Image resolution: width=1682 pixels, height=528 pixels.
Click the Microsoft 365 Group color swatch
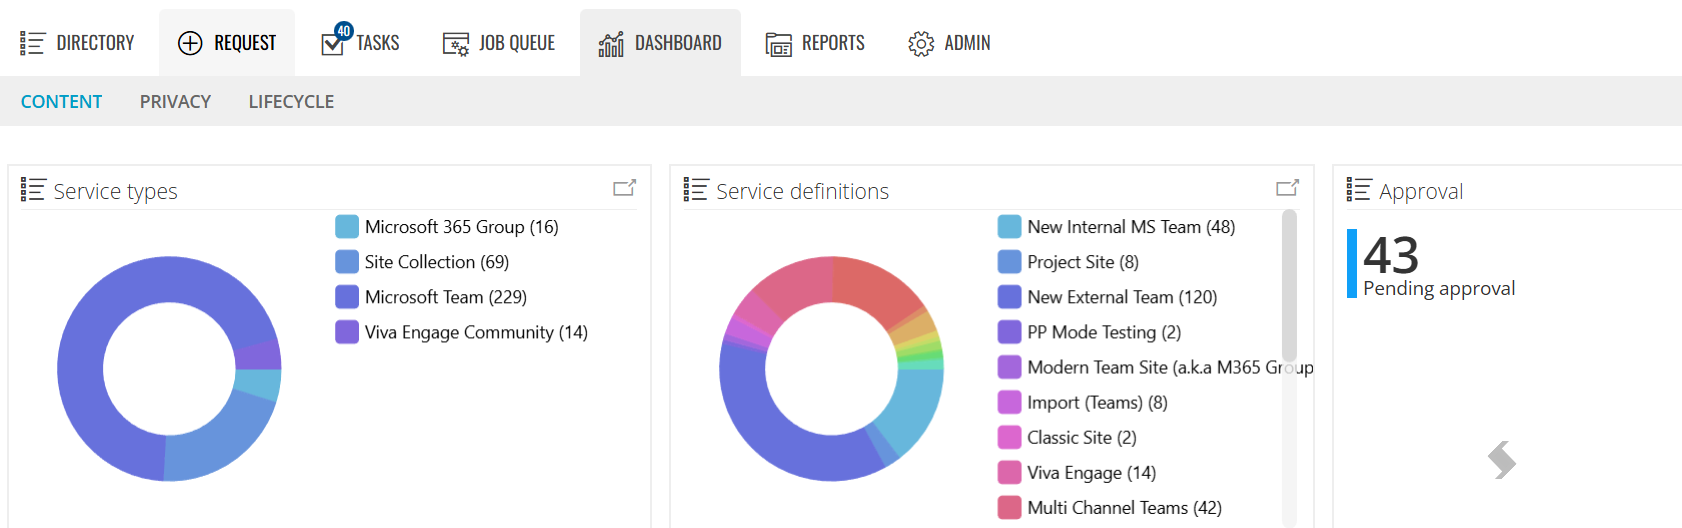(x=347, y=227)
